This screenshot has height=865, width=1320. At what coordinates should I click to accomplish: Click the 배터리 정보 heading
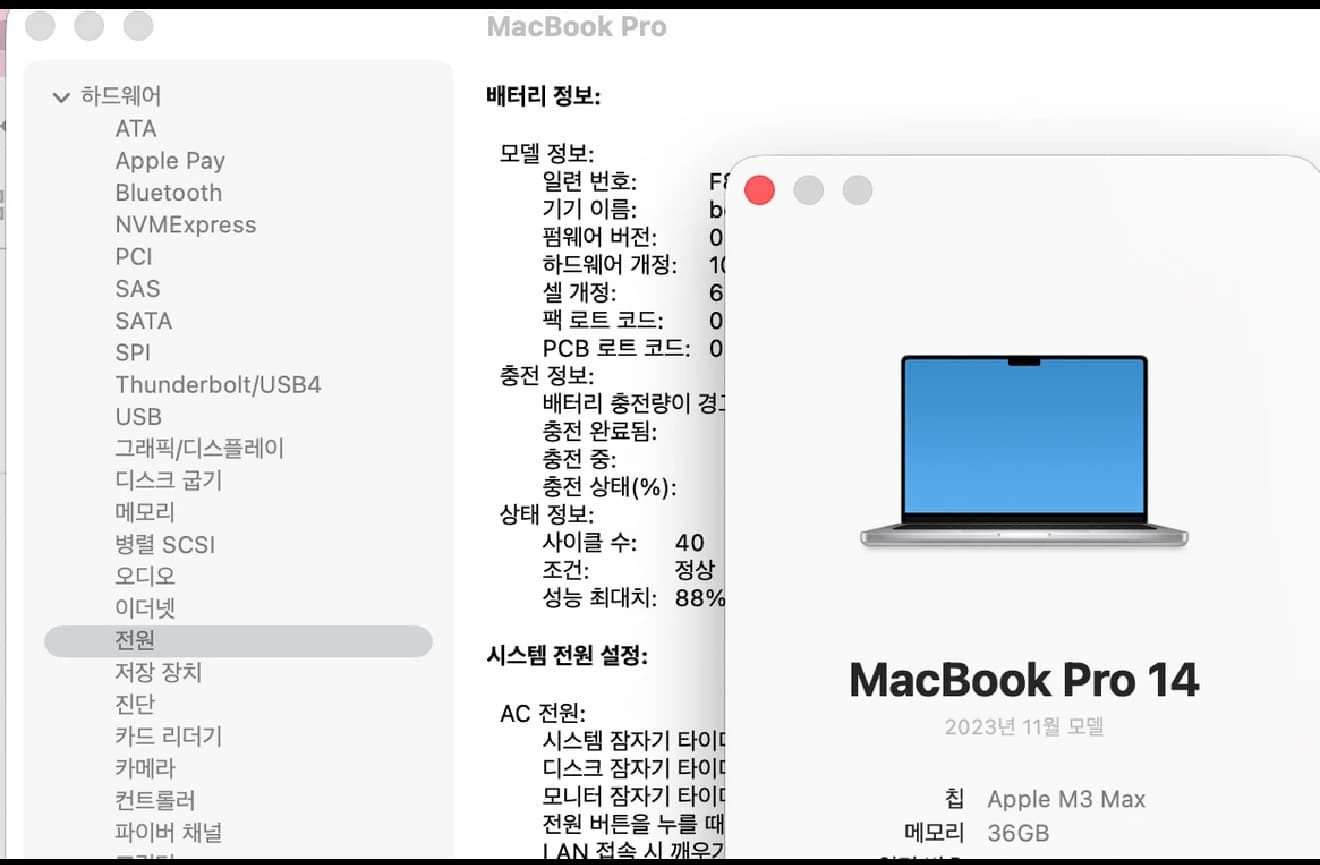(543, 97)
